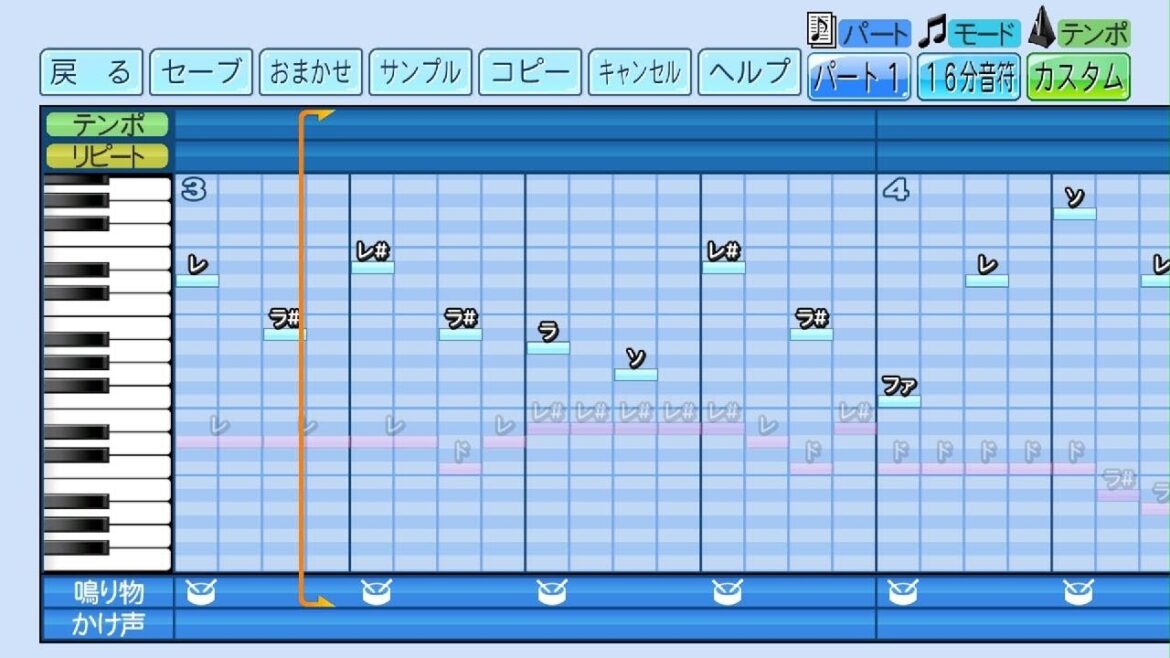Screen dimensions: 1170x658
Task: Toggle the テンポ track label
Action: click(x=107, y=124)
